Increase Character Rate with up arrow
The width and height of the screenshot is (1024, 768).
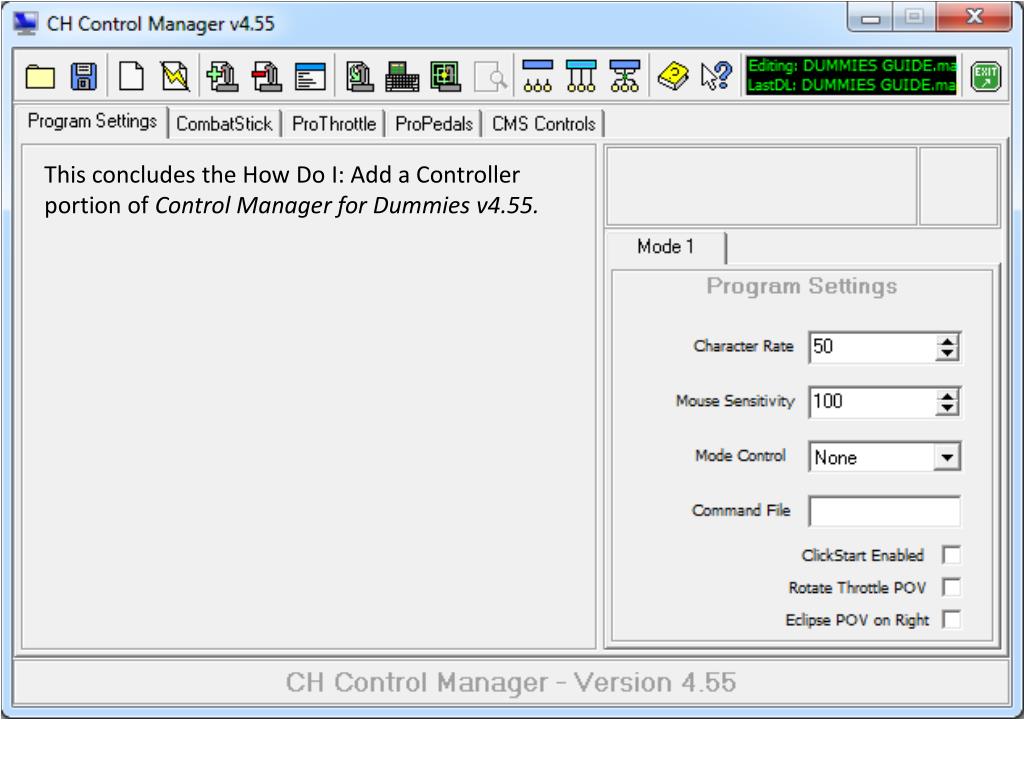tap(947, 340)
